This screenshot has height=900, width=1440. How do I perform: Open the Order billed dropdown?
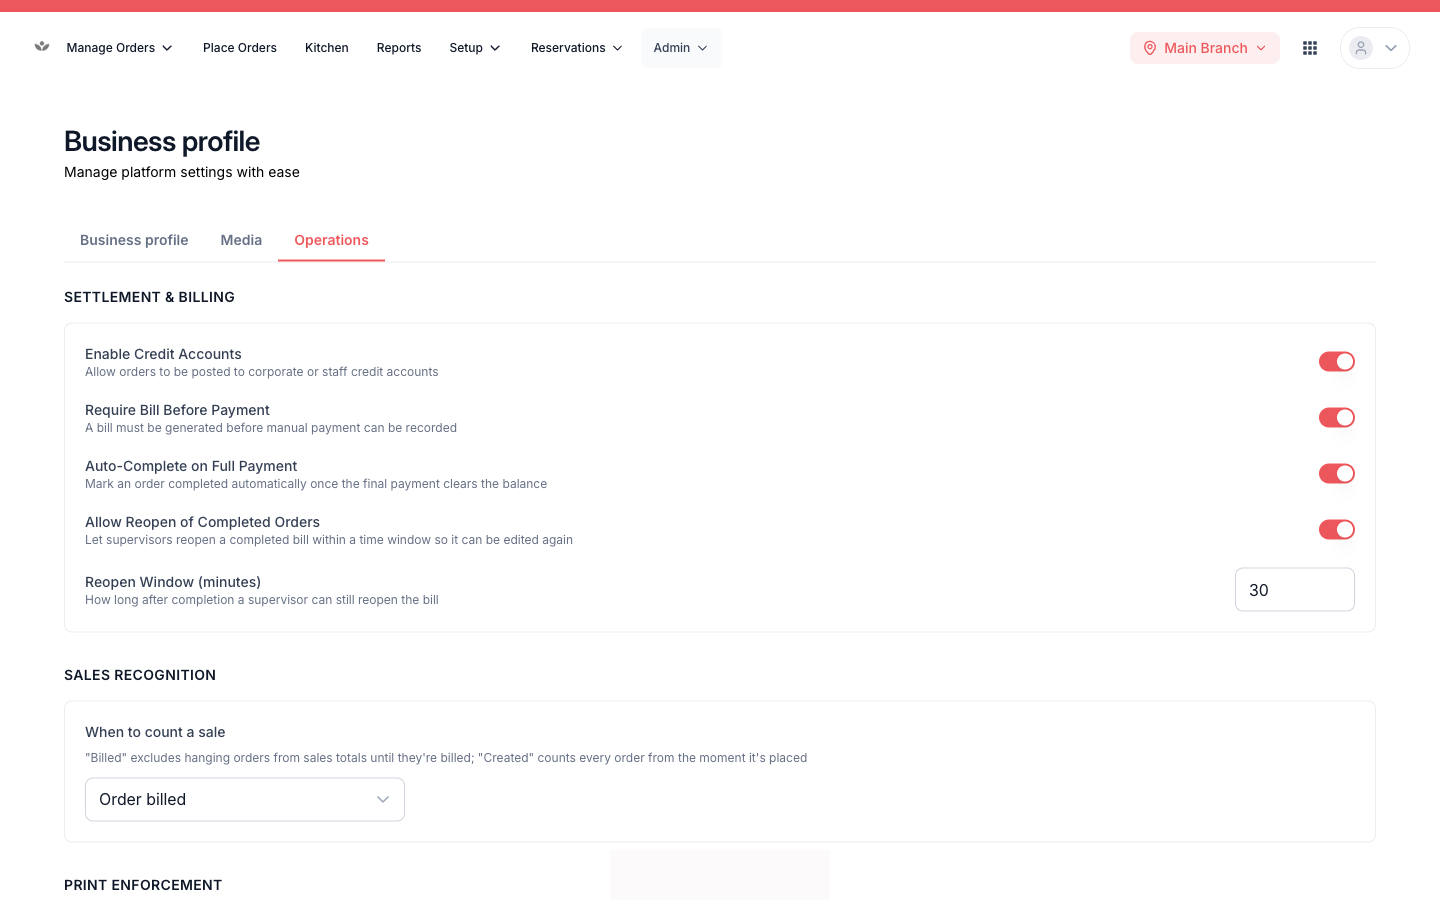(x=245, y=800)
